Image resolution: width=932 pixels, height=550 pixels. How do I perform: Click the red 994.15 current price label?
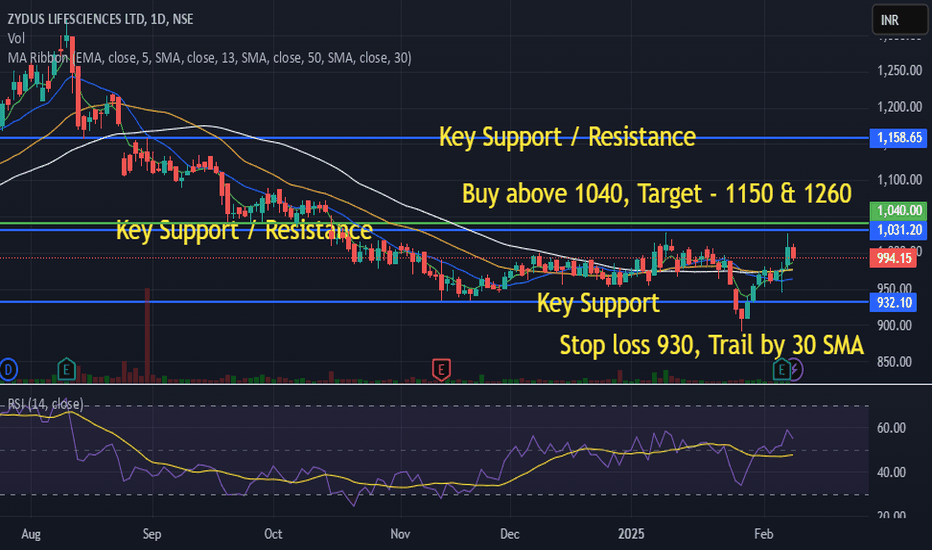coord(893,258)
